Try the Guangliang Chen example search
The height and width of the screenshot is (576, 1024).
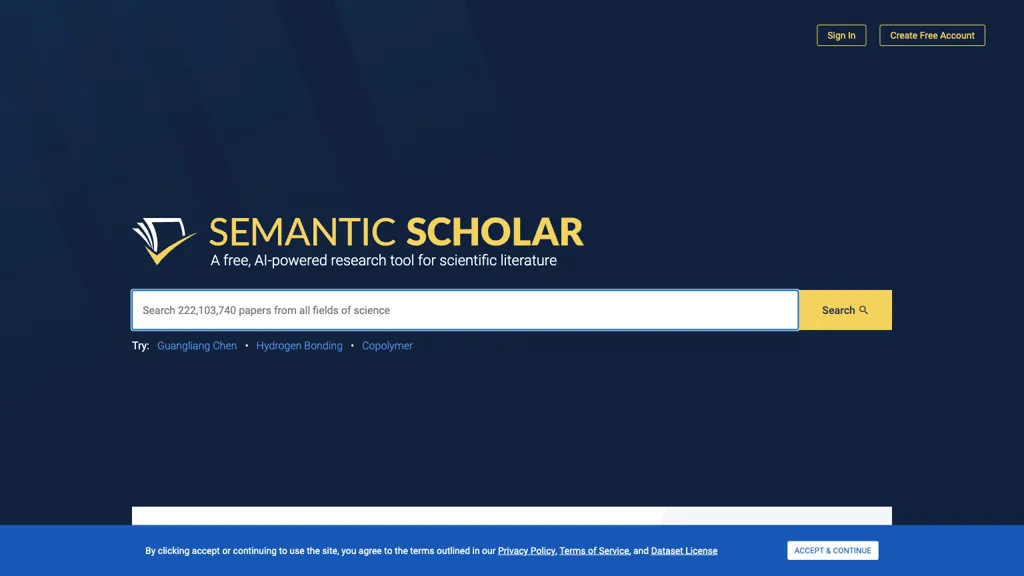click(197, 345)
